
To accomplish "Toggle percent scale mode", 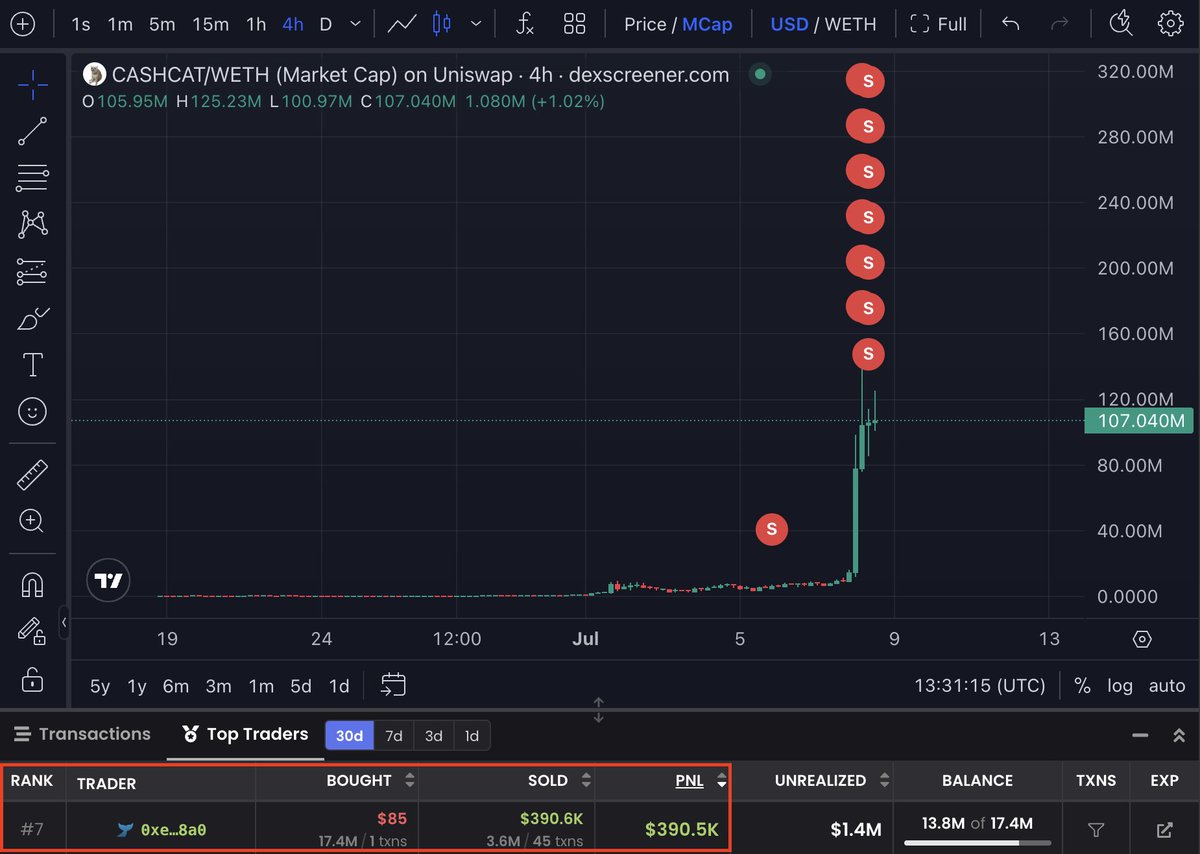I will 1082,686.
